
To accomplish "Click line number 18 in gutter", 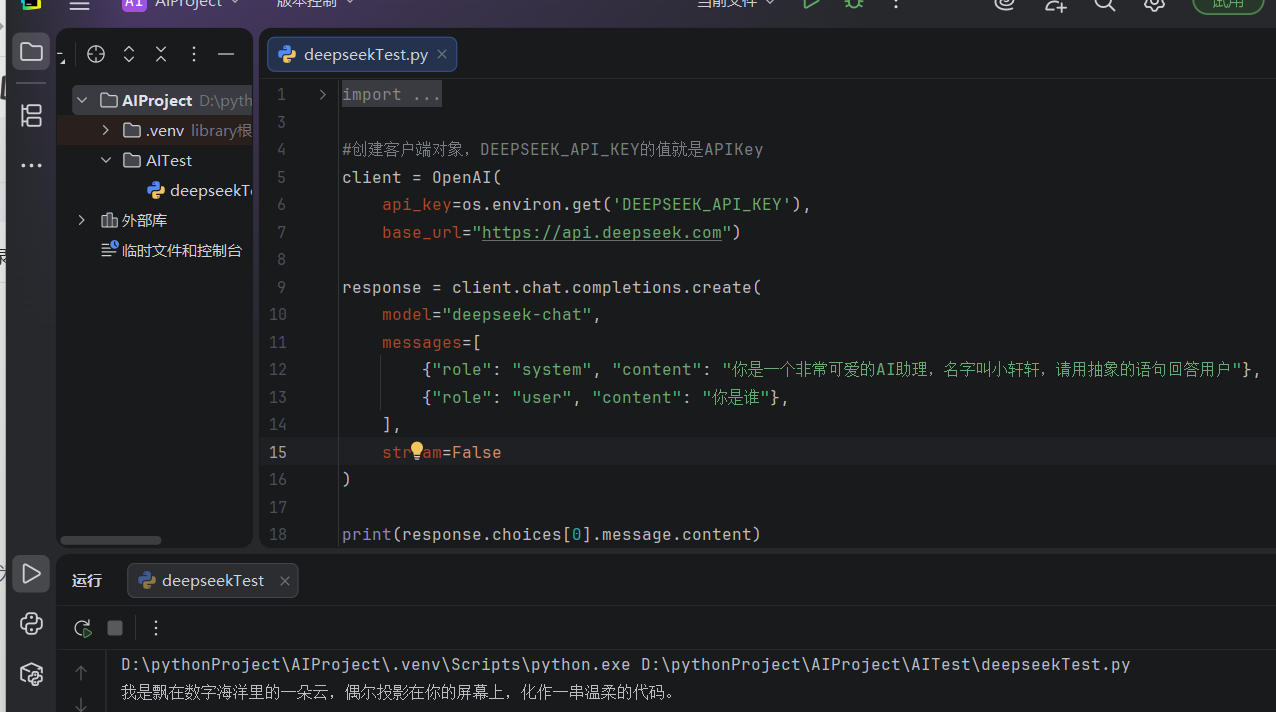I will click(x=277, y=534).
